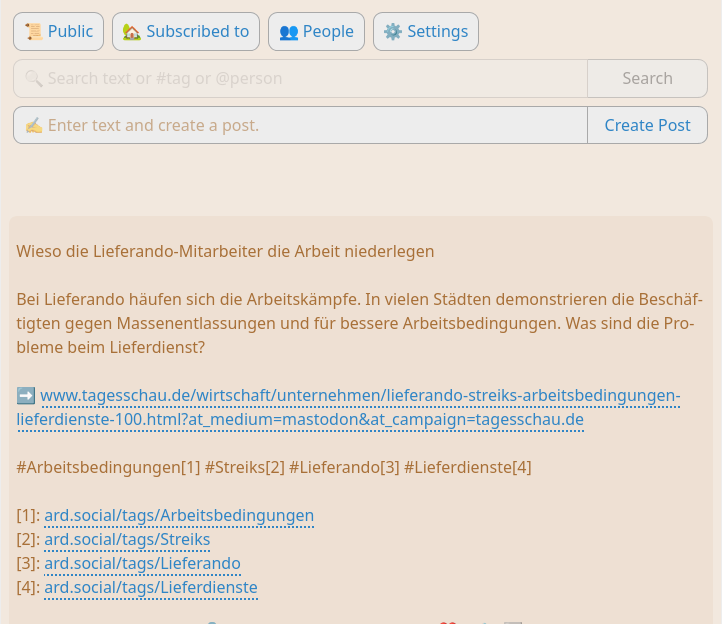Follow the ard.social/tags/Lieferdienste link
722x624 pixels.
point(151,588)
